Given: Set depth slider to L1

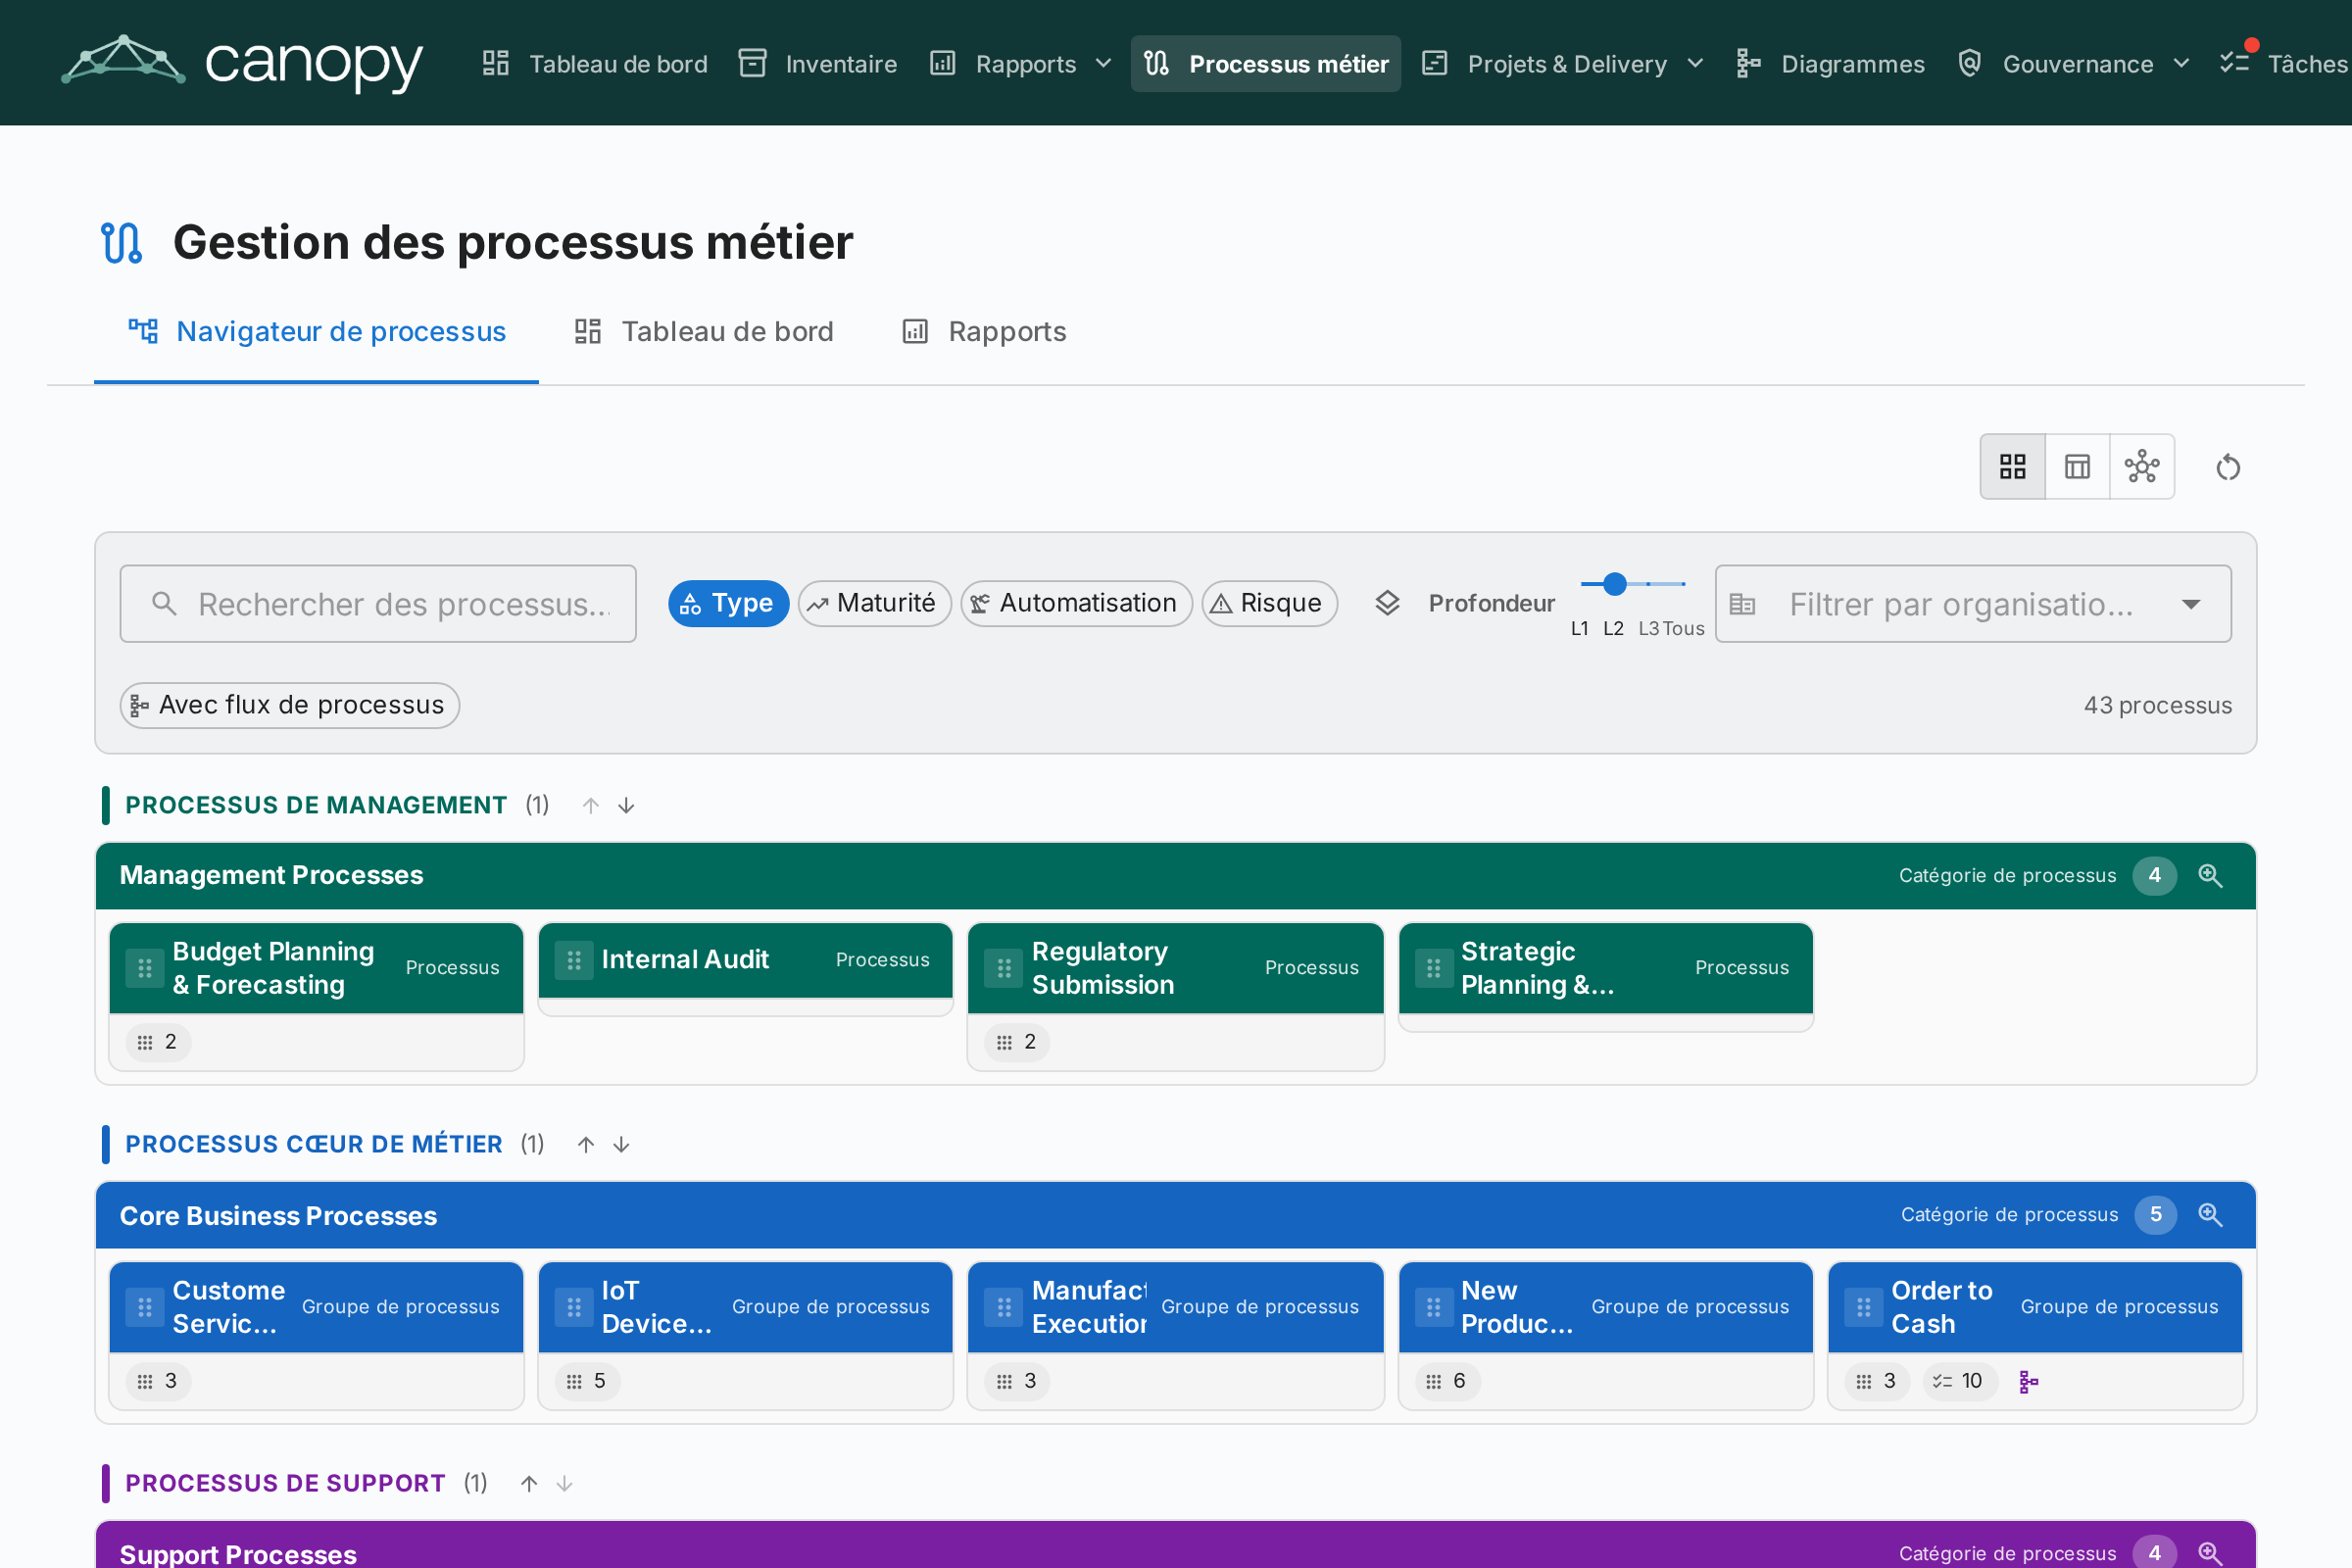Looking at the screenshot, I should pyautogui.click(x=1579, y=628).
